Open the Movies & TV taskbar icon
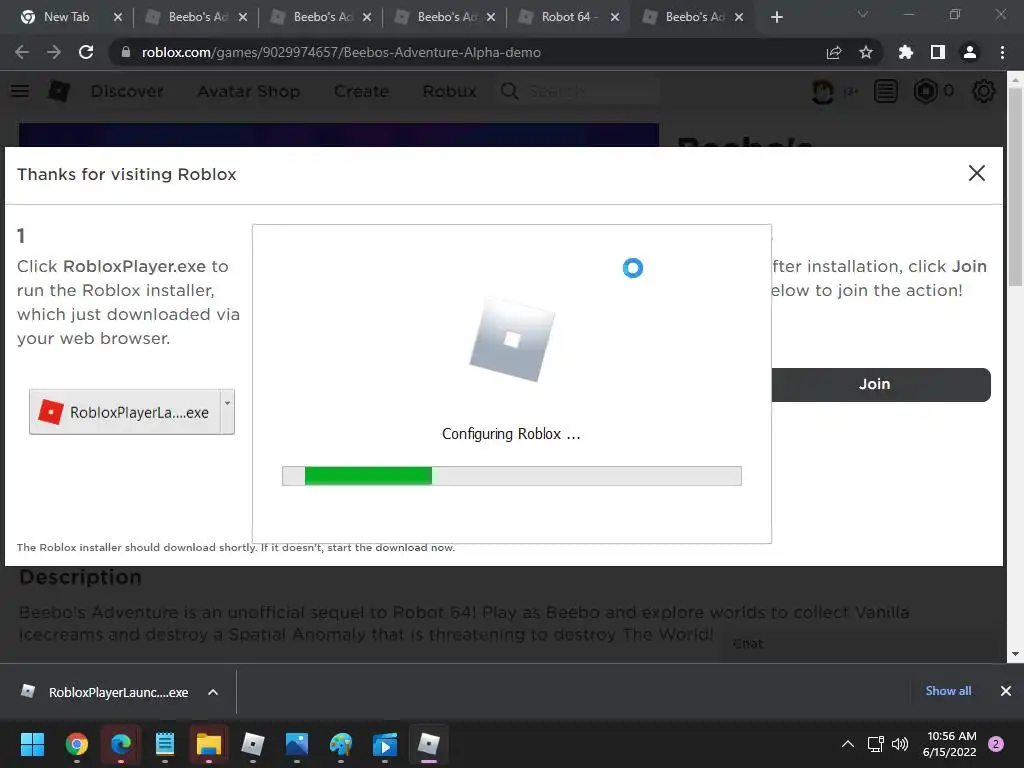 (x=385, y=744)
